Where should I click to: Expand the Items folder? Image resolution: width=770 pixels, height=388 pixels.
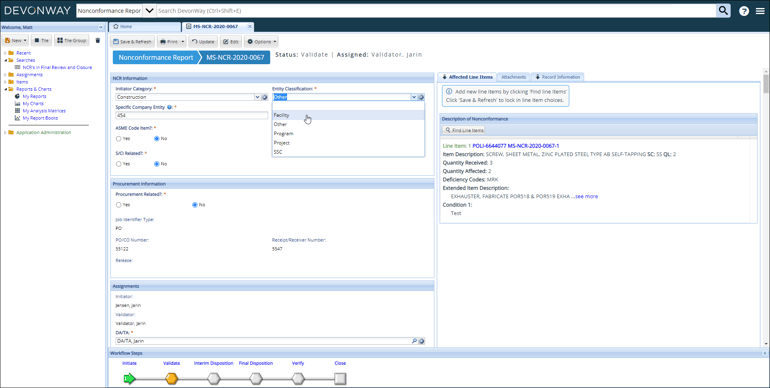(x=5, y=82)
